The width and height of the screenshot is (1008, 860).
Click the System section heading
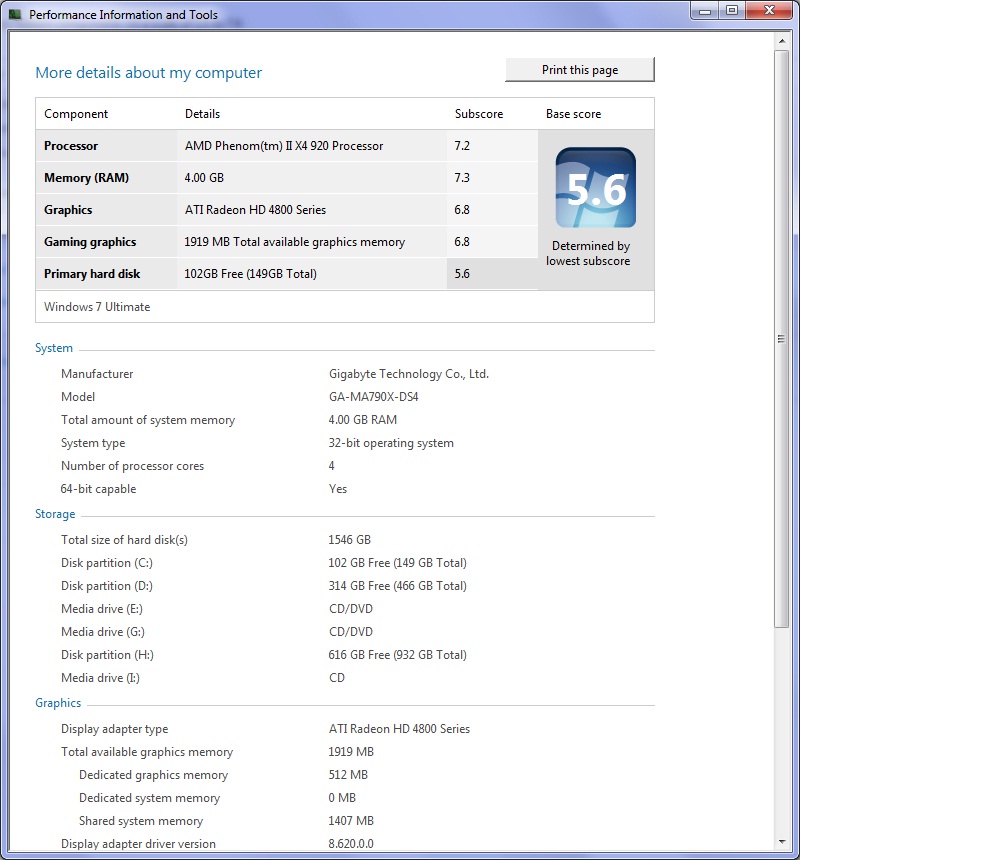click(x=54, y=348)
